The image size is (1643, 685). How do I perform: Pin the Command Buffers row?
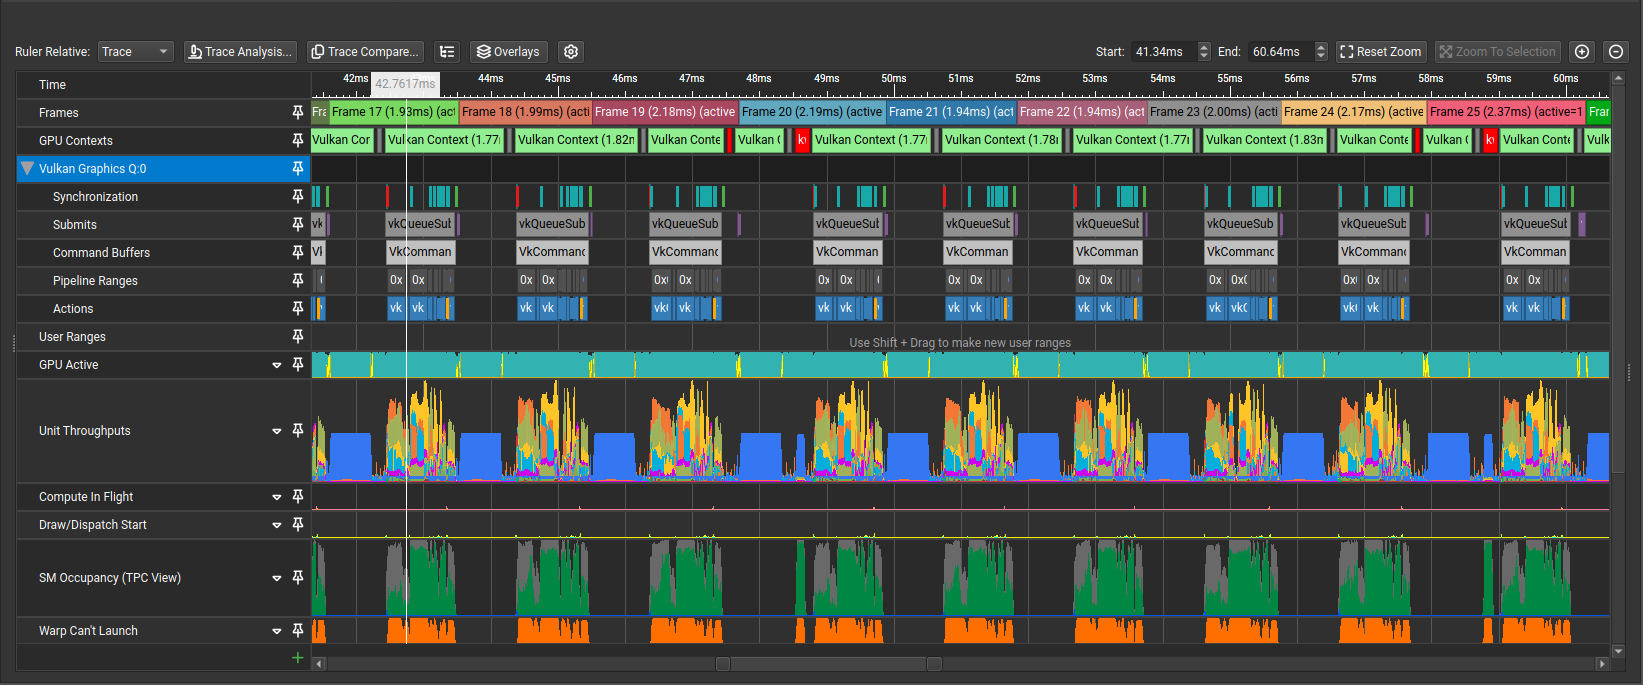tap(297, 253)
